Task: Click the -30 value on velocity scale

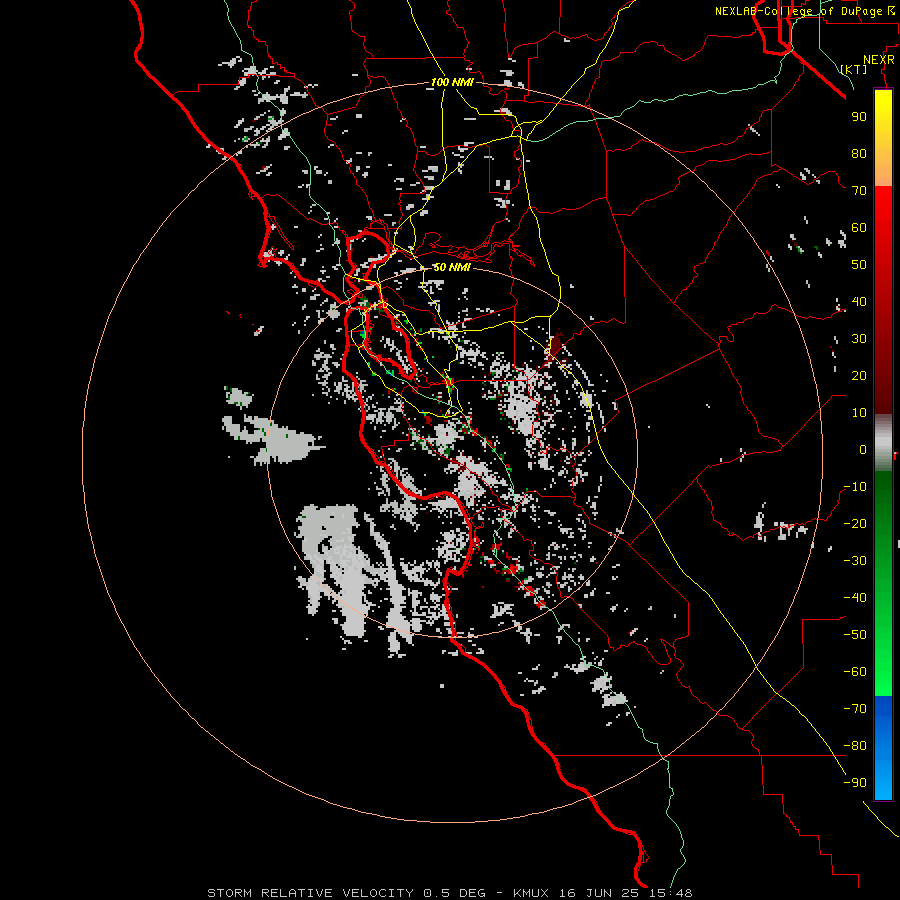Action: 855,561
